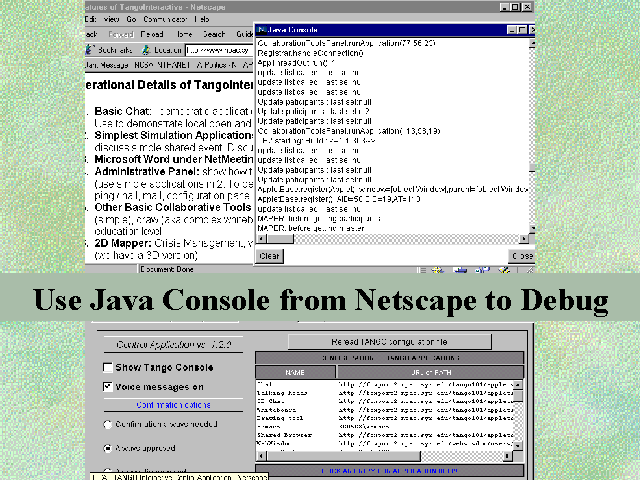Click the Forward button in Netscape toolbar

pos(121,34)
